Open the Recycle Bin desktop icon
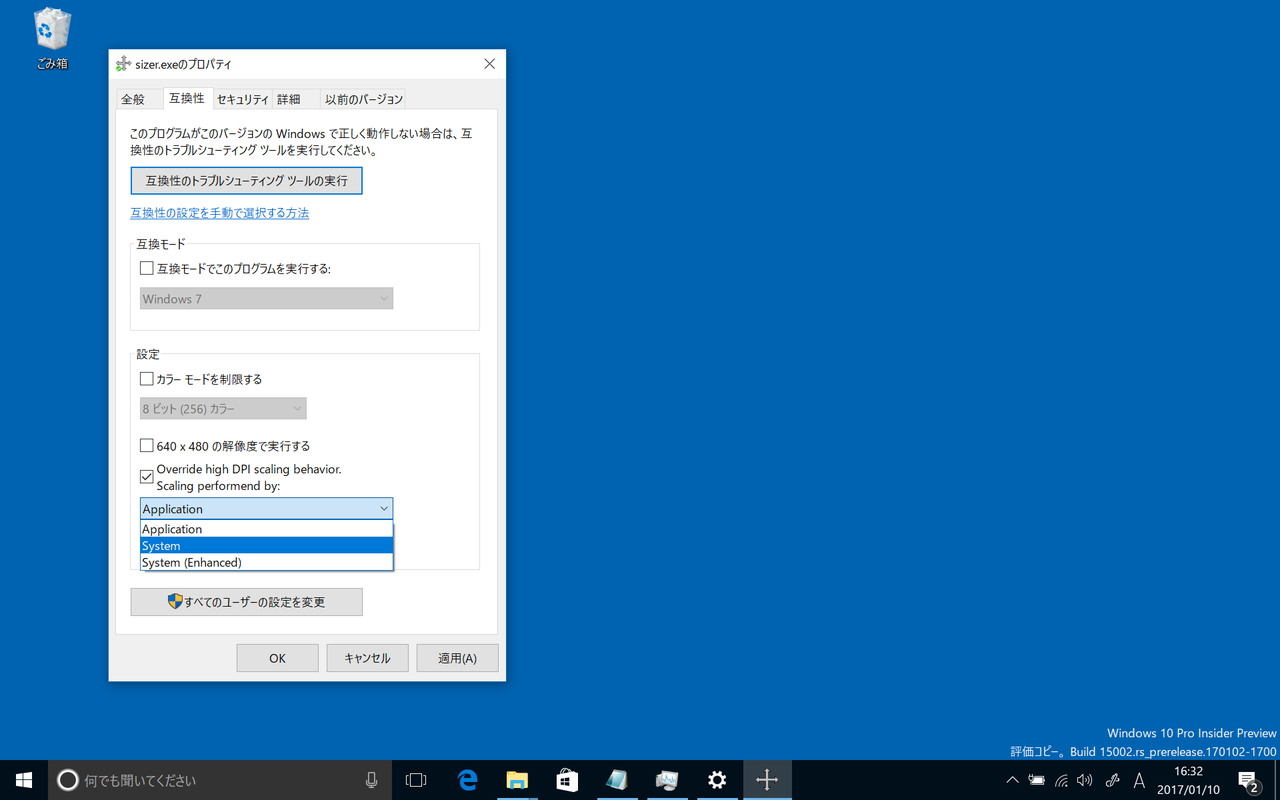The width and height of the screenshot is (1280, 800). (51, 30)
